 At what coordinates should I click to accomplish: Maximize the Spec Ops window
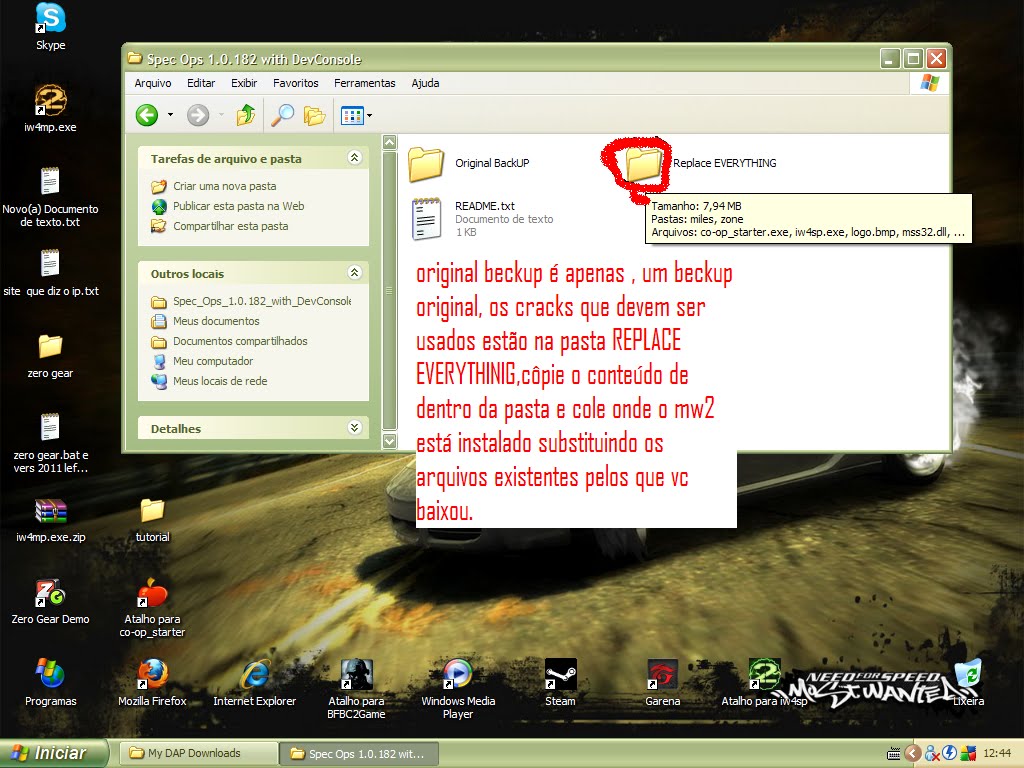[914, 59]
